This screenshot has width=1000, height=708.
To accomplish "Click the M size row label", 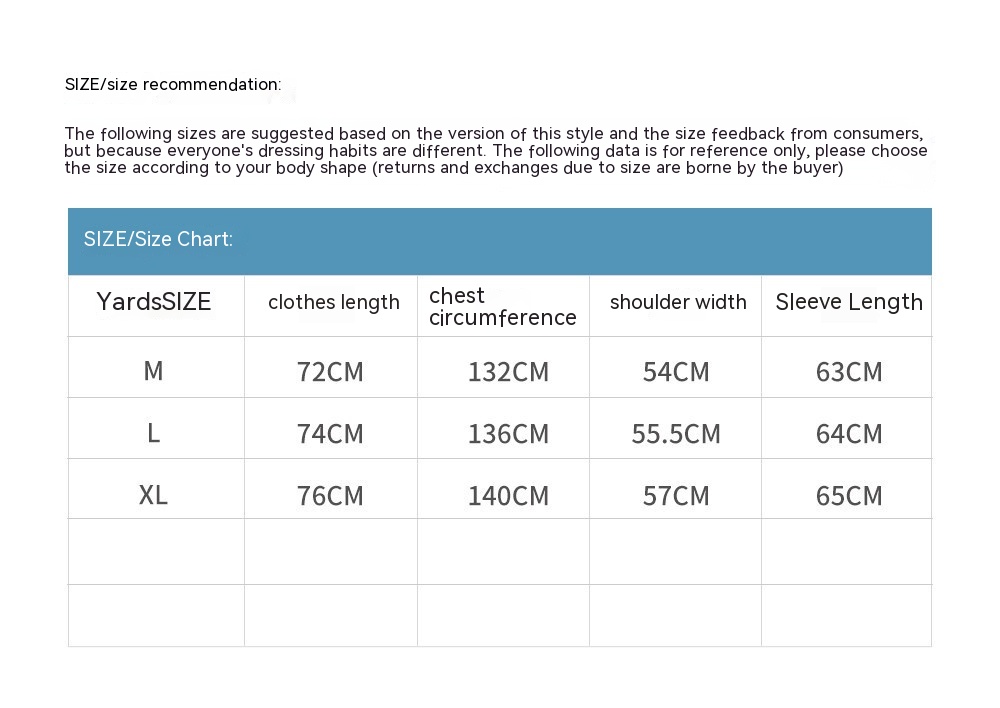I will pos(153,371).
